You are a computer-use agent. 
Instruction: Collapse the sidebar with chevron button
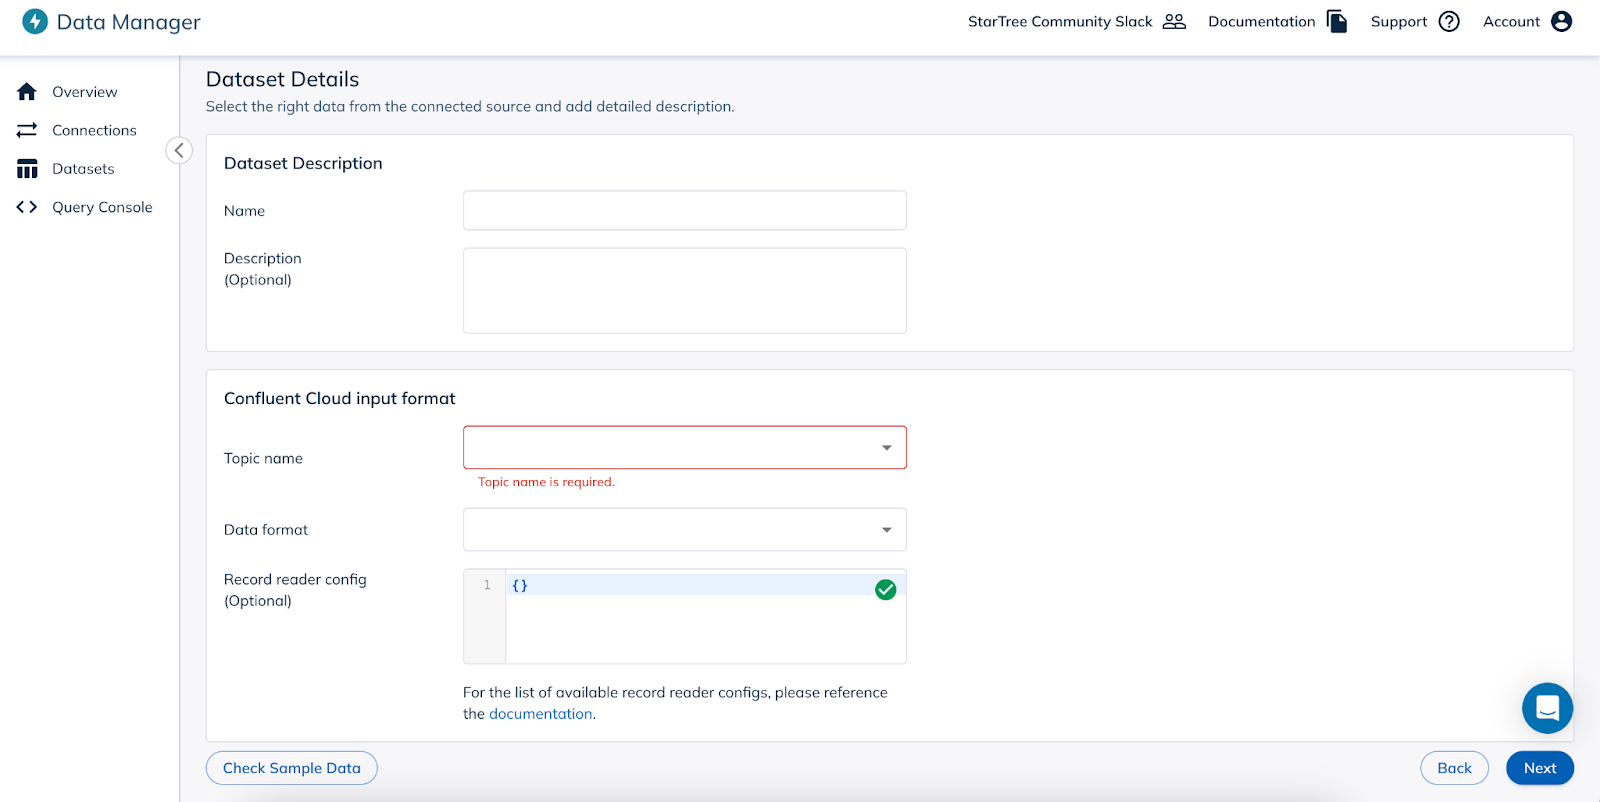[x=179, y=150]
